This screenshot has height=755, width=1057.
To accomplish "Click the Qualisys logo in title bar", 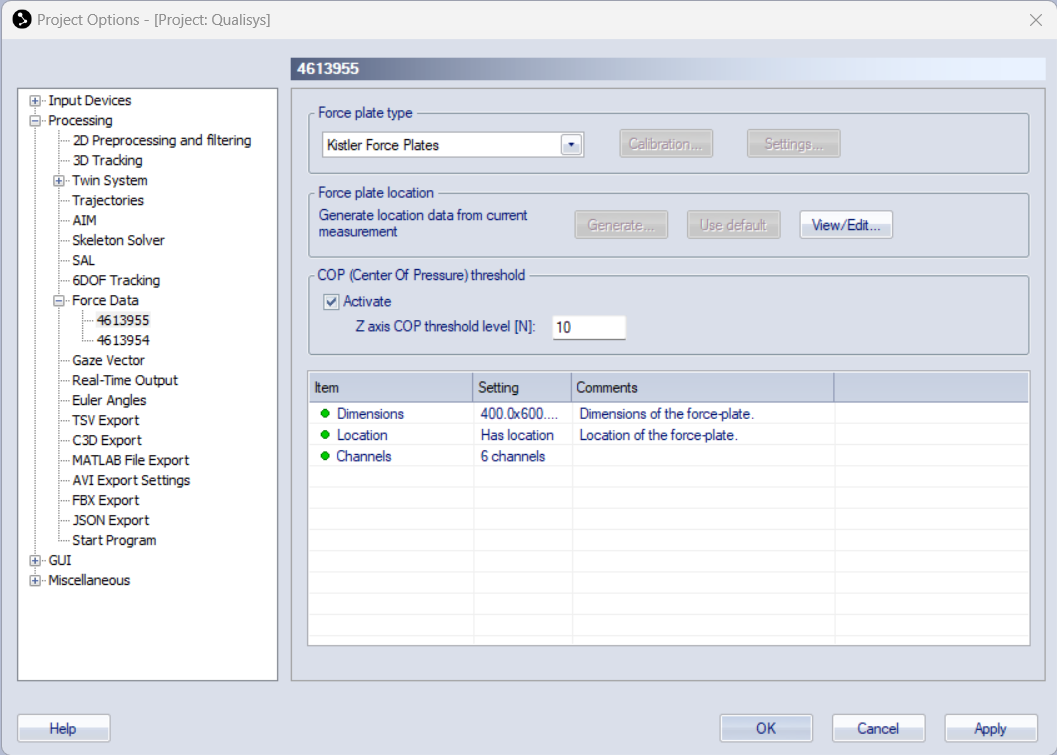I will [x=21, y=19].
